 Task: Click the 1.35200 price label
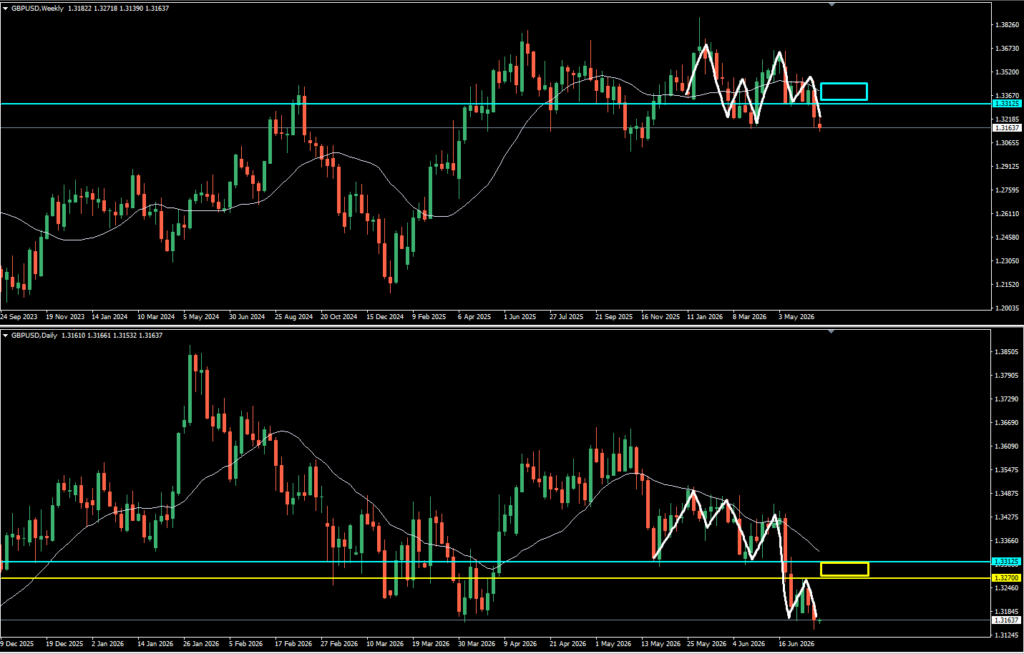point(1006,72)
